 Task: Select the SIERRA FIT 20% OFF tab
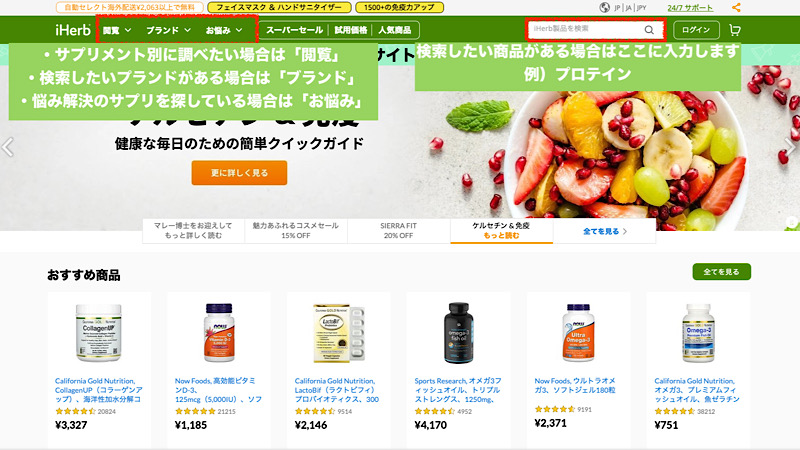point(398,231)
